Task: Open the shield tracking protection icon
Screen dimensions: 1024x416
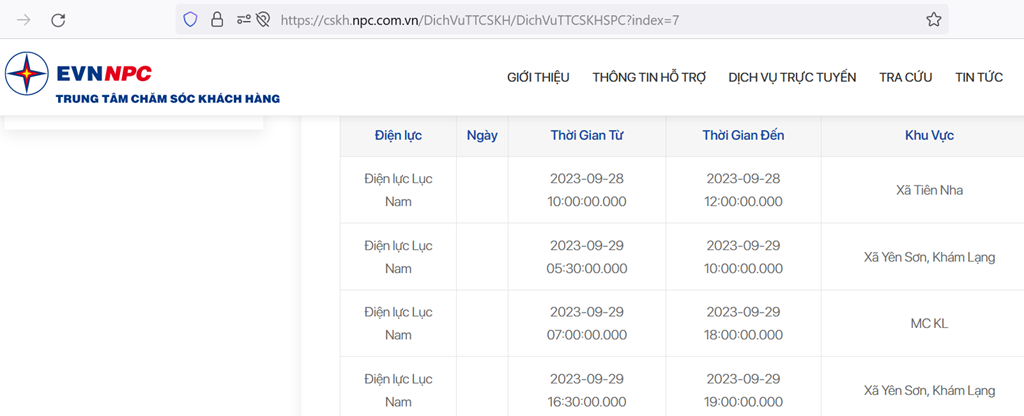Action: (190, 20)
